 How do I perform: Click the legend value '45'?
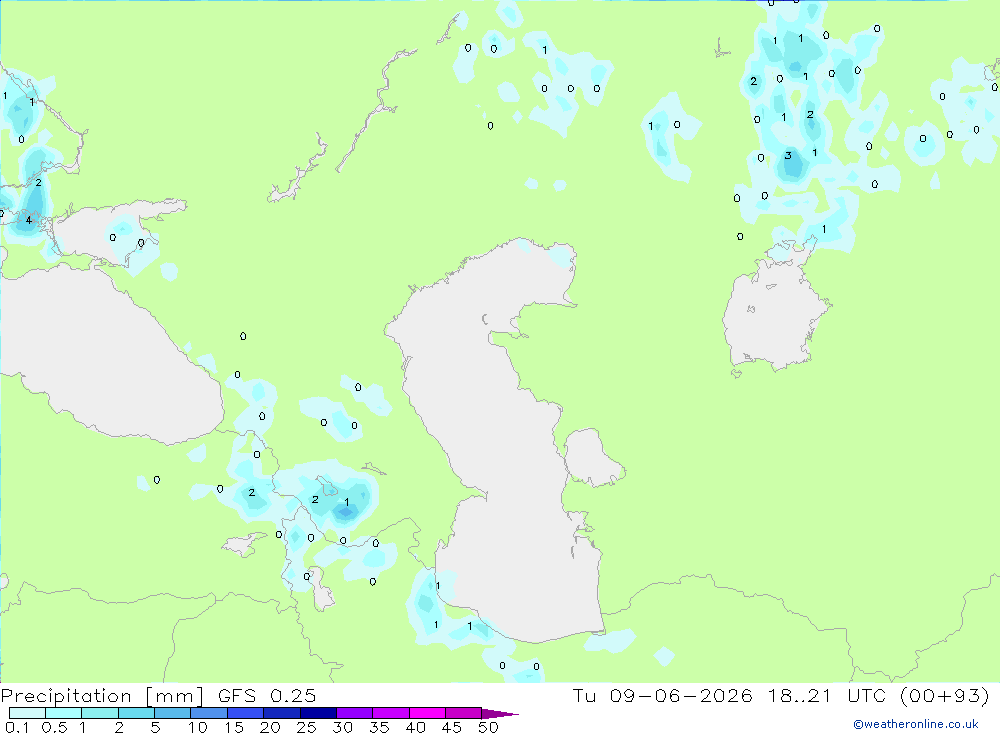coord(452,727)
